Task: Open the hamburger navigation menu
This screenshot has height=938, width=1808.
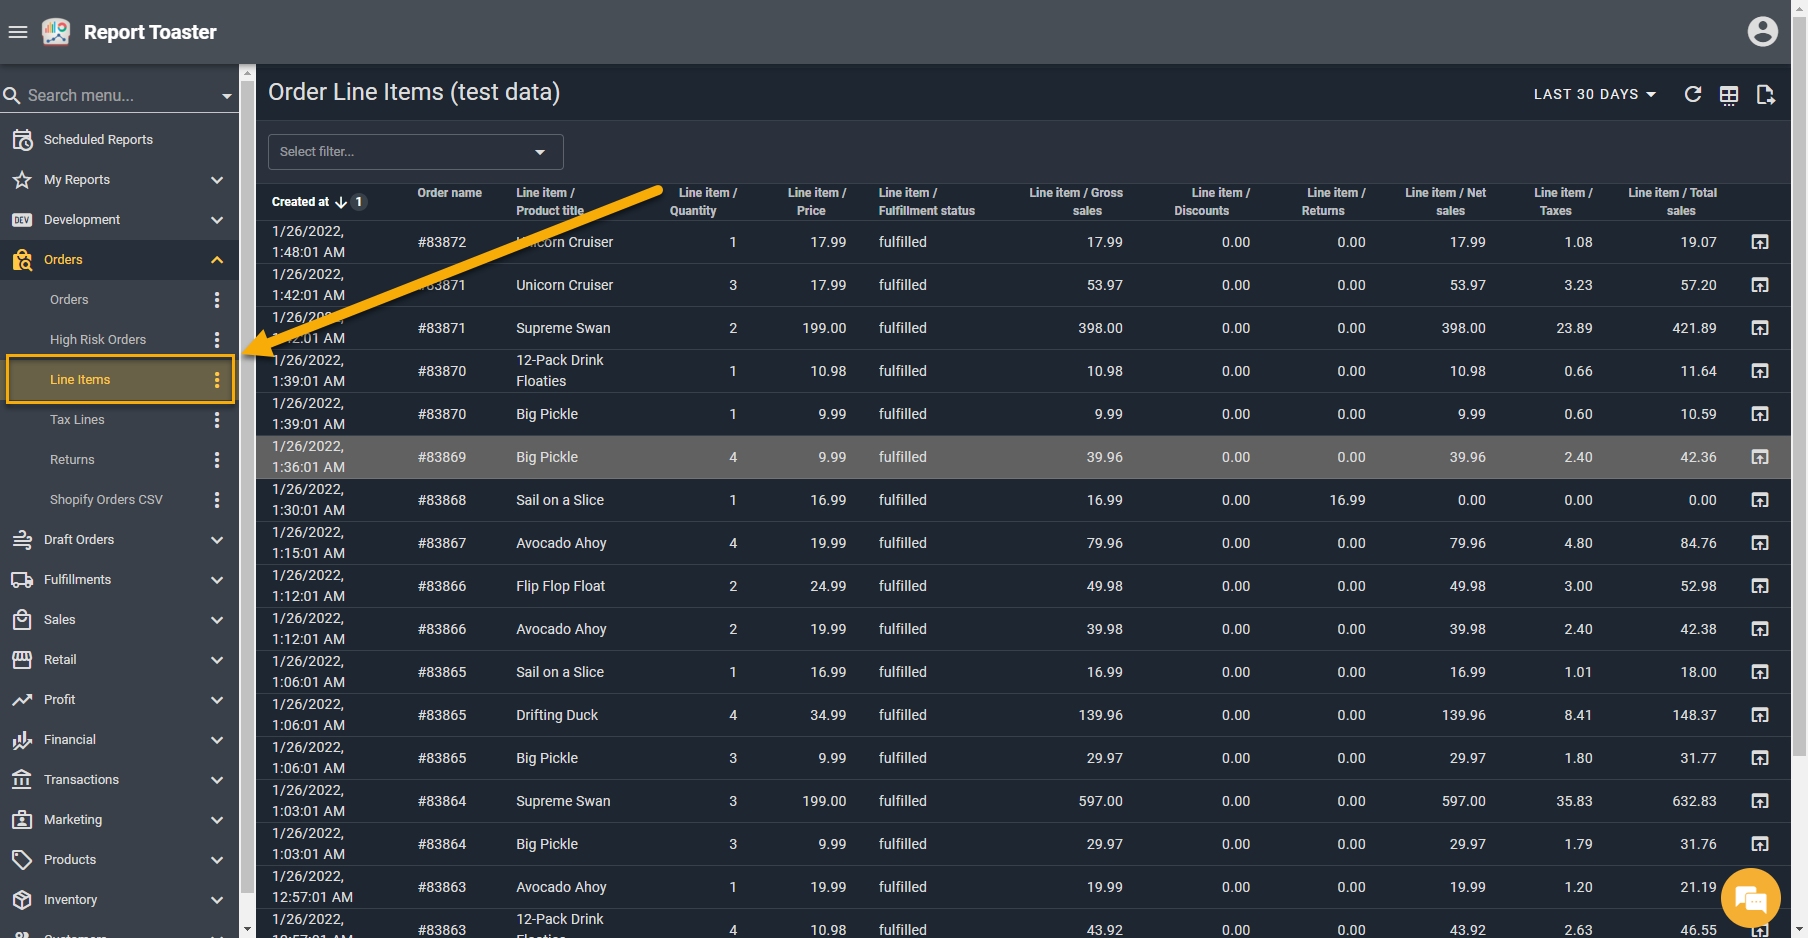Action: click(18, 32)
